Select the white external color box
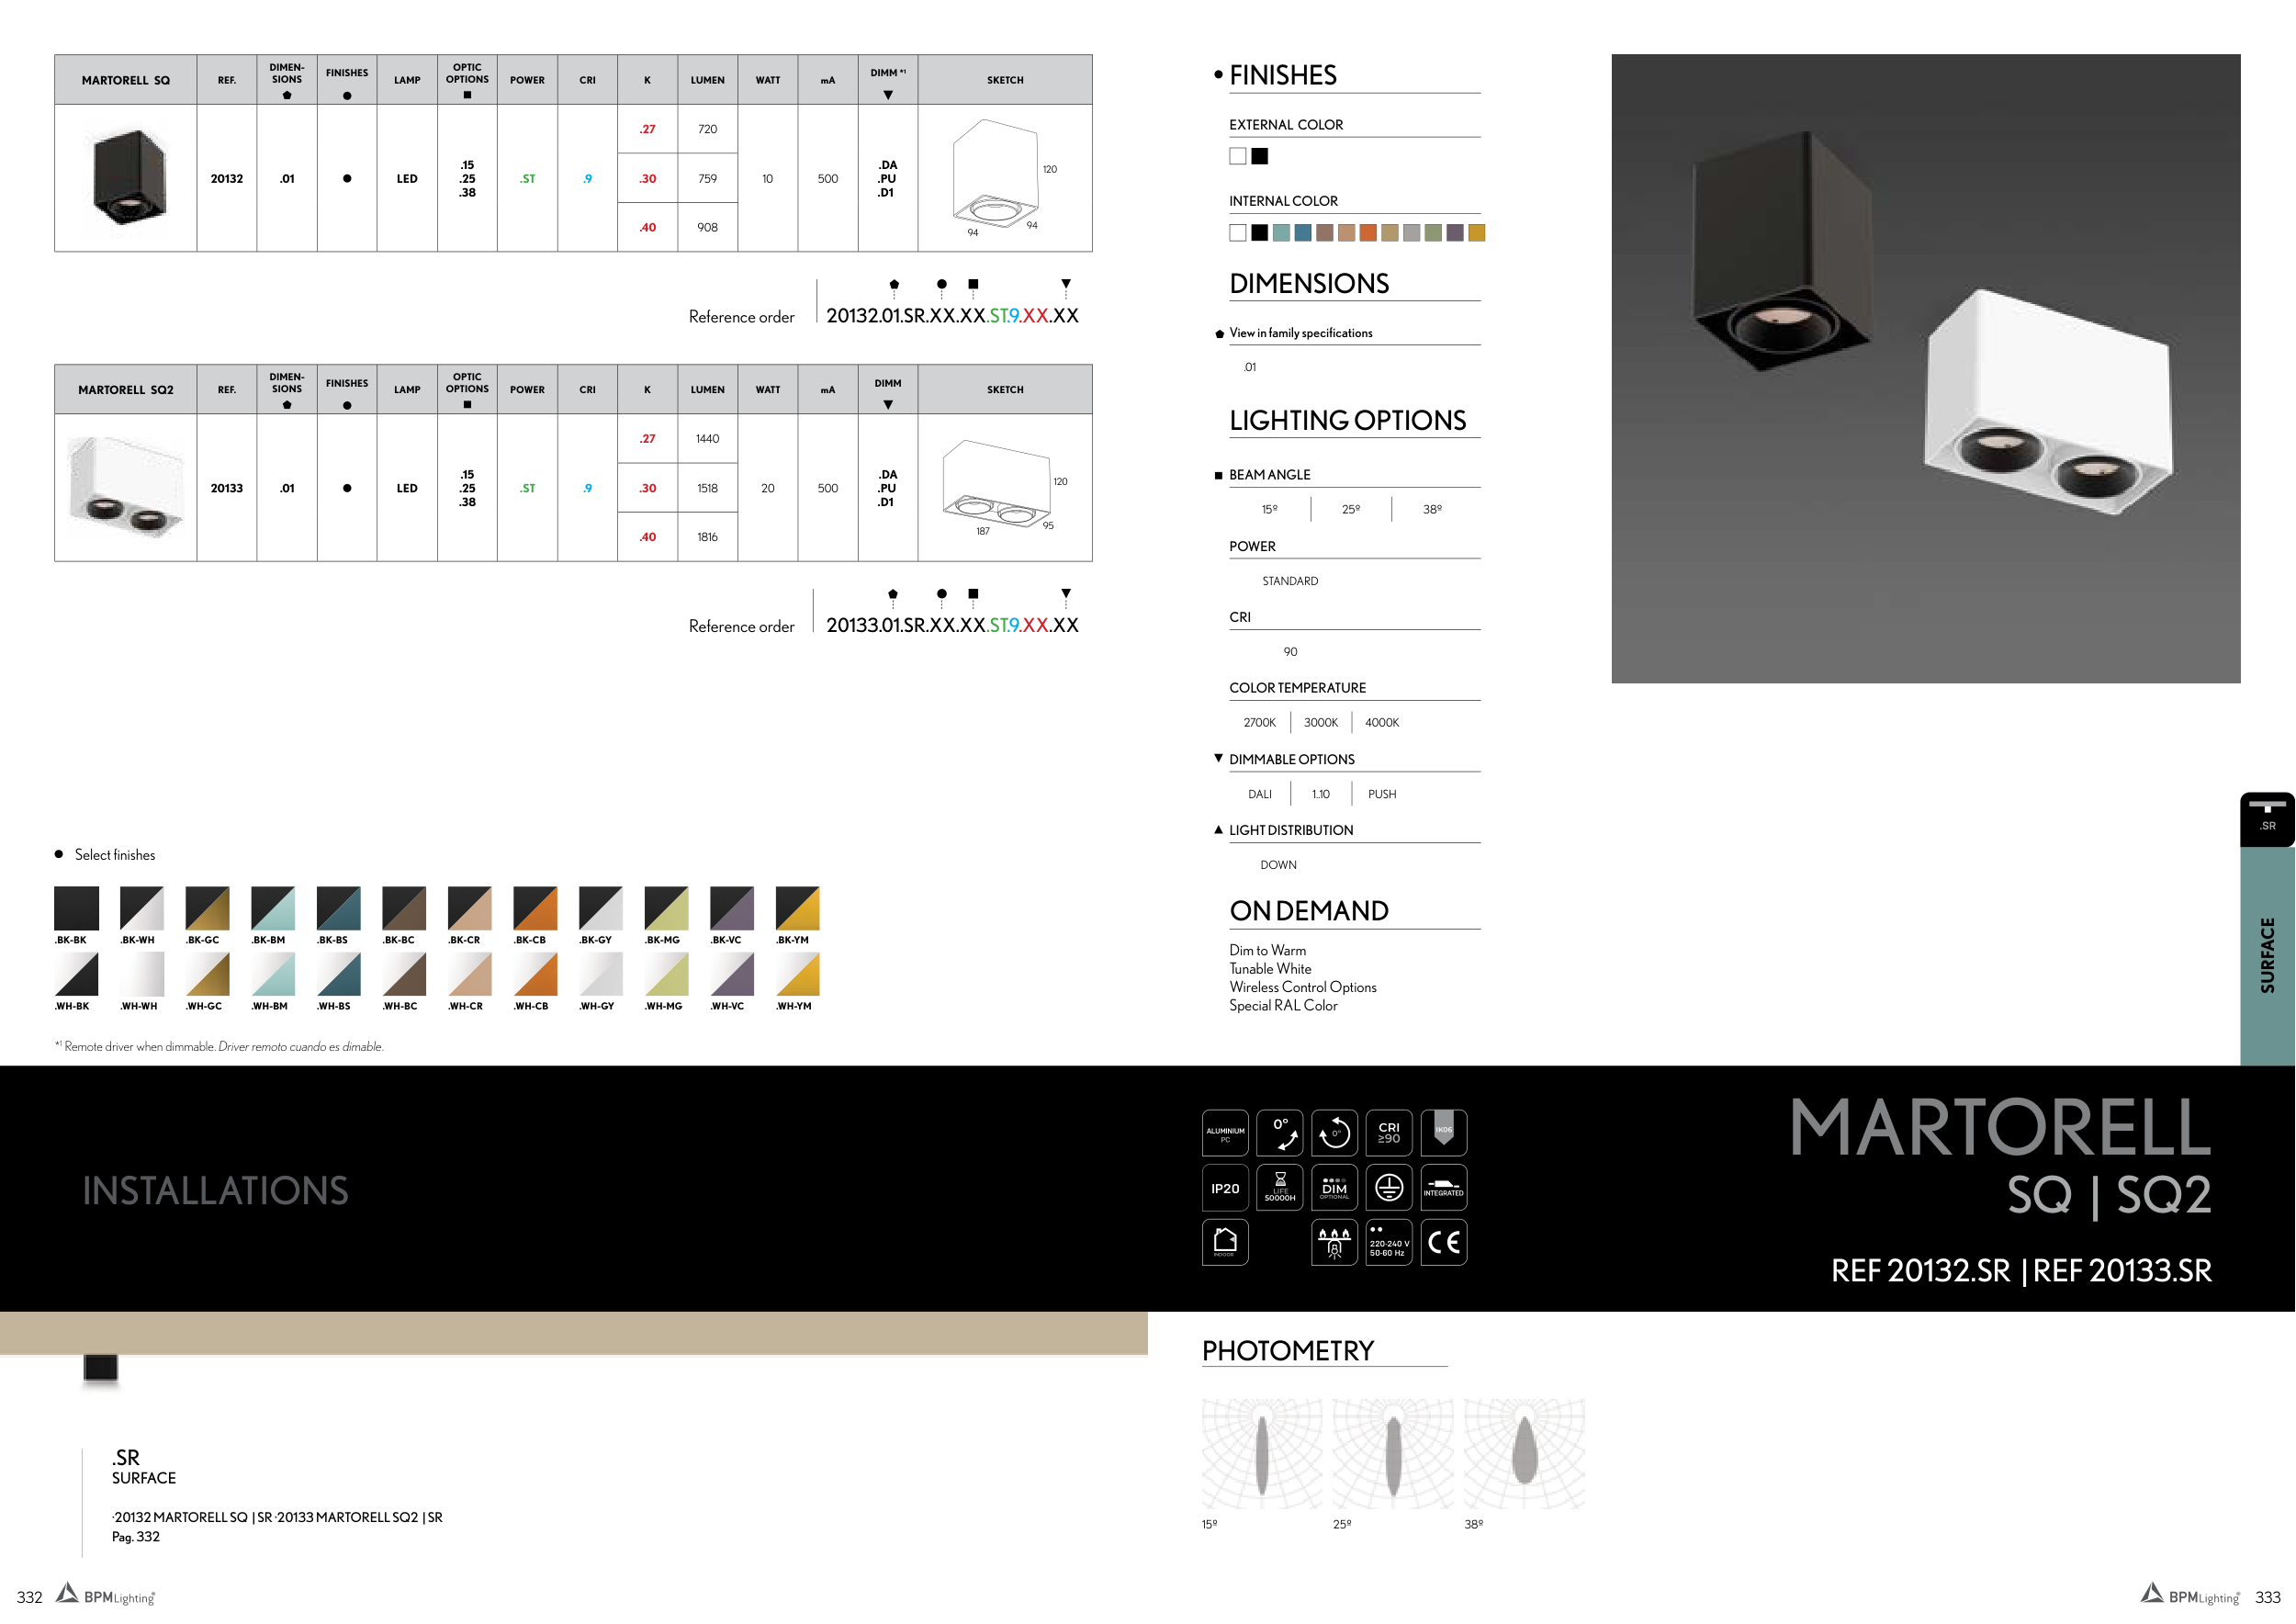 (1238, 156)
